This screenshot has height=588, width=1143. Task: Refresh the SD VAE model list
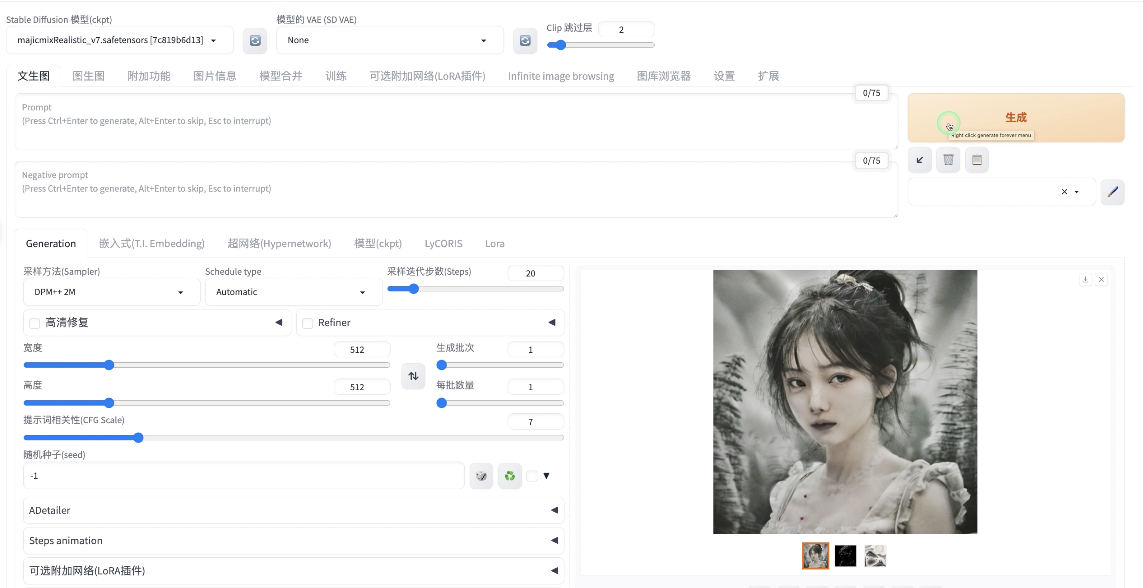coord(525,41)
